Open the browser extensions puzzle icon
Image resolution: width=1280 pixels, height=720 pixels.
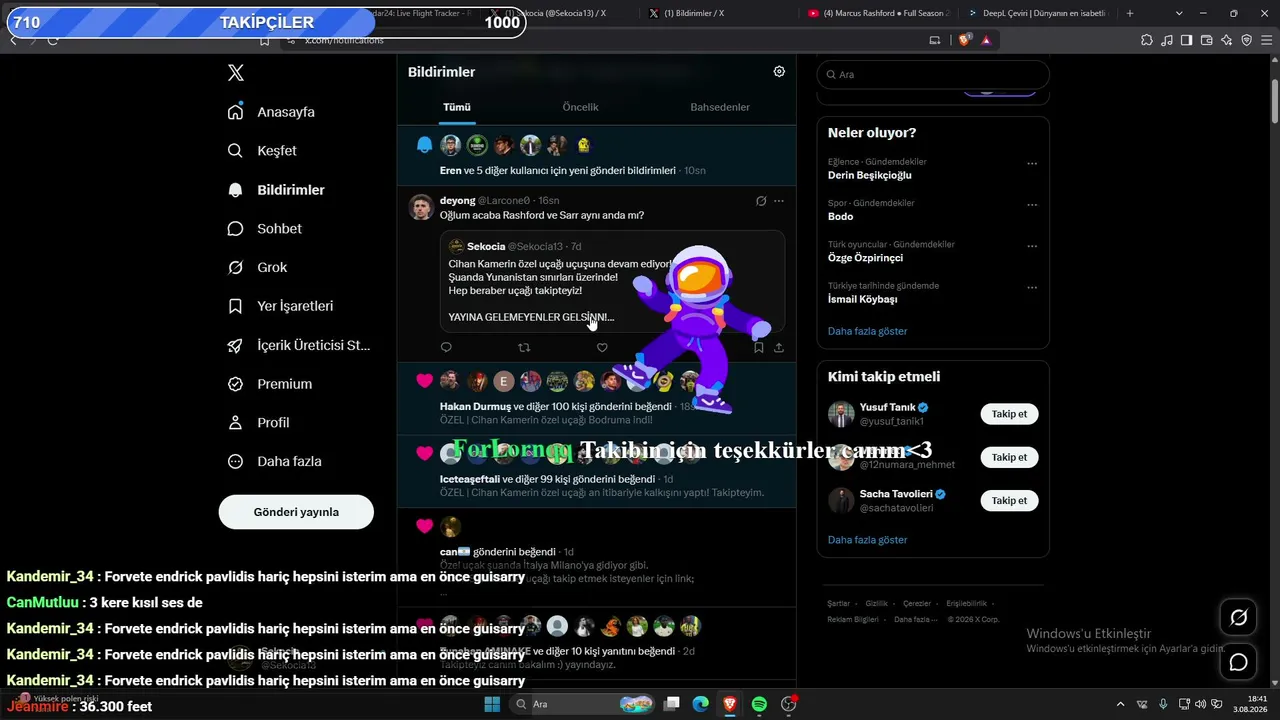pyautogui.click(x=1147, y=40)
